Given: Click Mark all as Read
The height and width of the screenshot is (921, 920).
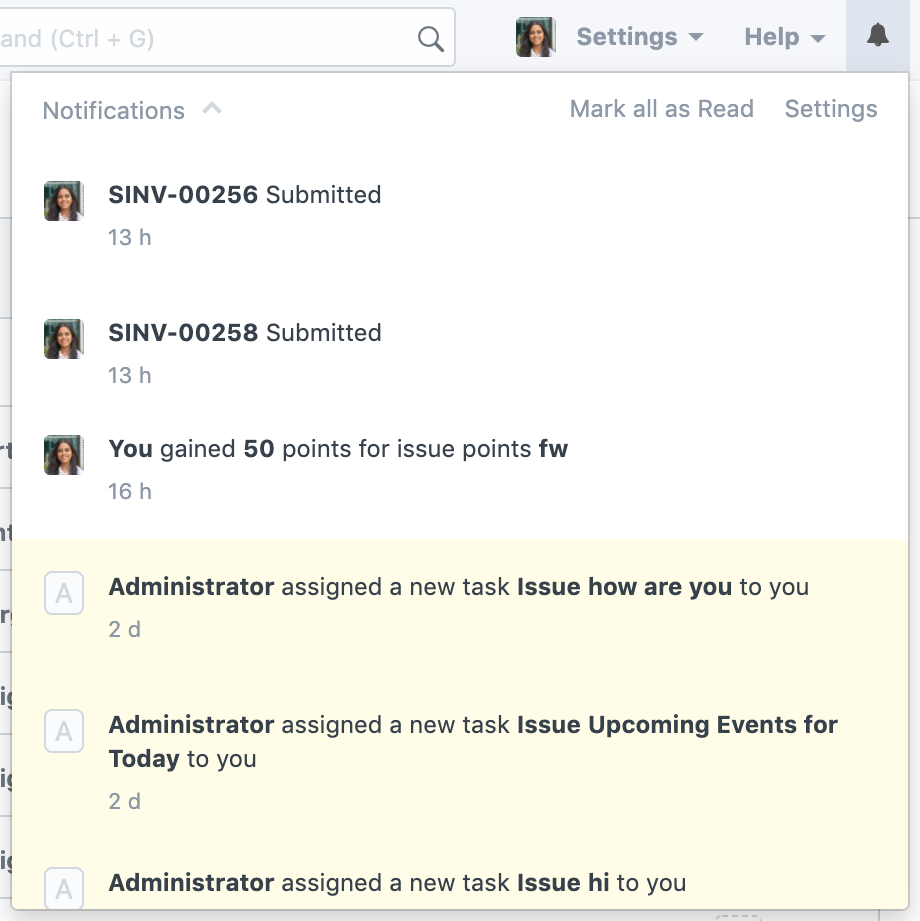Looking at the screenshot, I should click(661, 109).
